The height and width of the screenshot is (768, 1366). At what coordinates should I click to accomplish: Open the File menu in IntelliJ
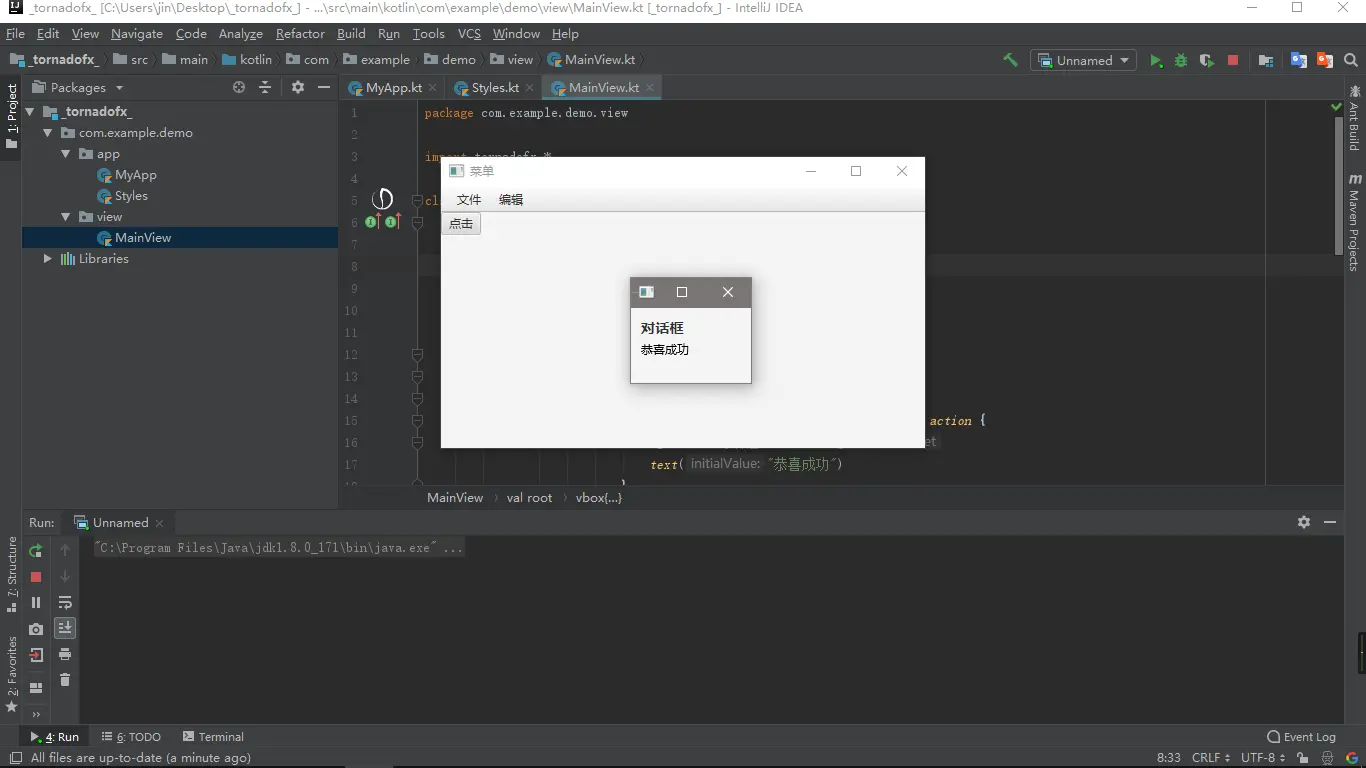pos(15,33)
